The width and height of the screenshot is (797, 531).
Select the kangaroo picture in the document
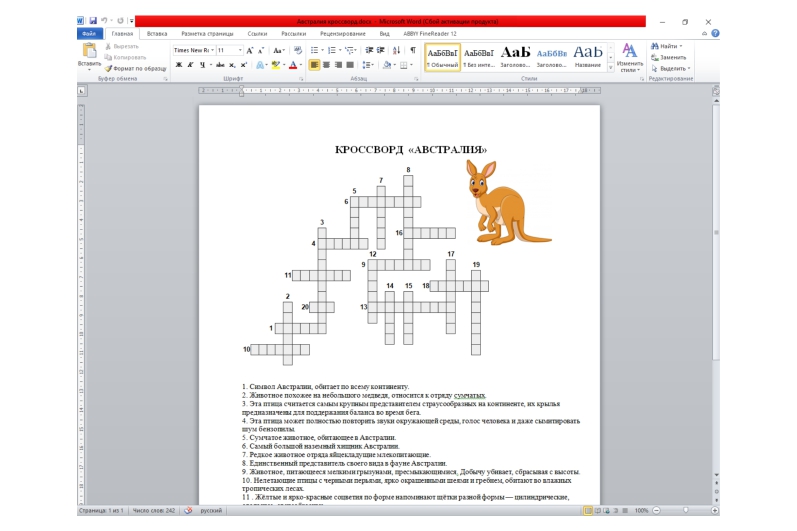(x=507, y=202)
